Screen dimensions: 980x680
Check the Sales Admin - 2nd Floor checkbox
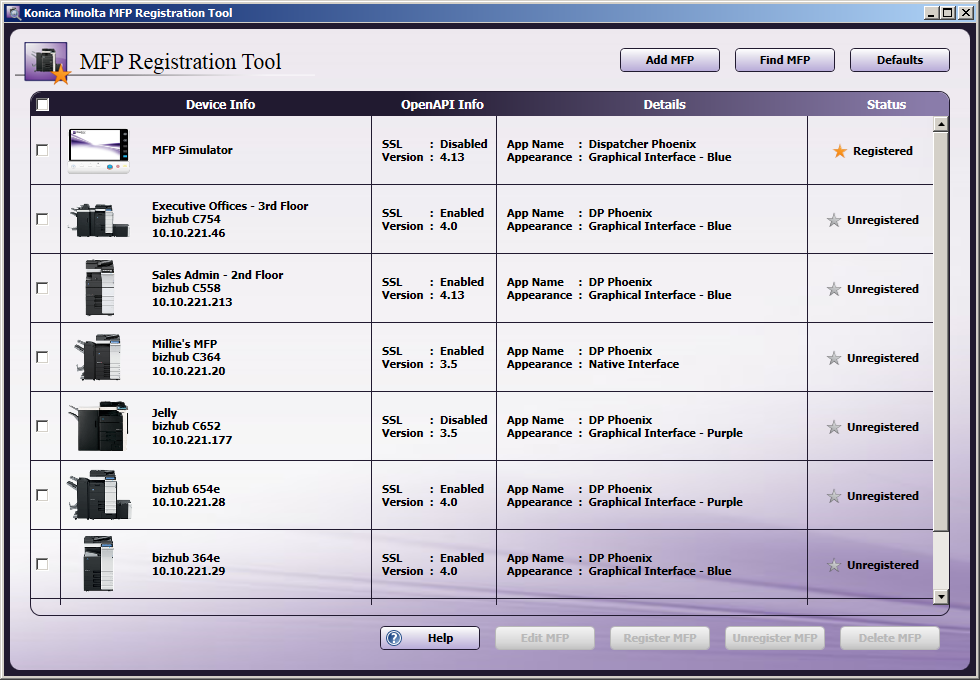click(42, 288)
